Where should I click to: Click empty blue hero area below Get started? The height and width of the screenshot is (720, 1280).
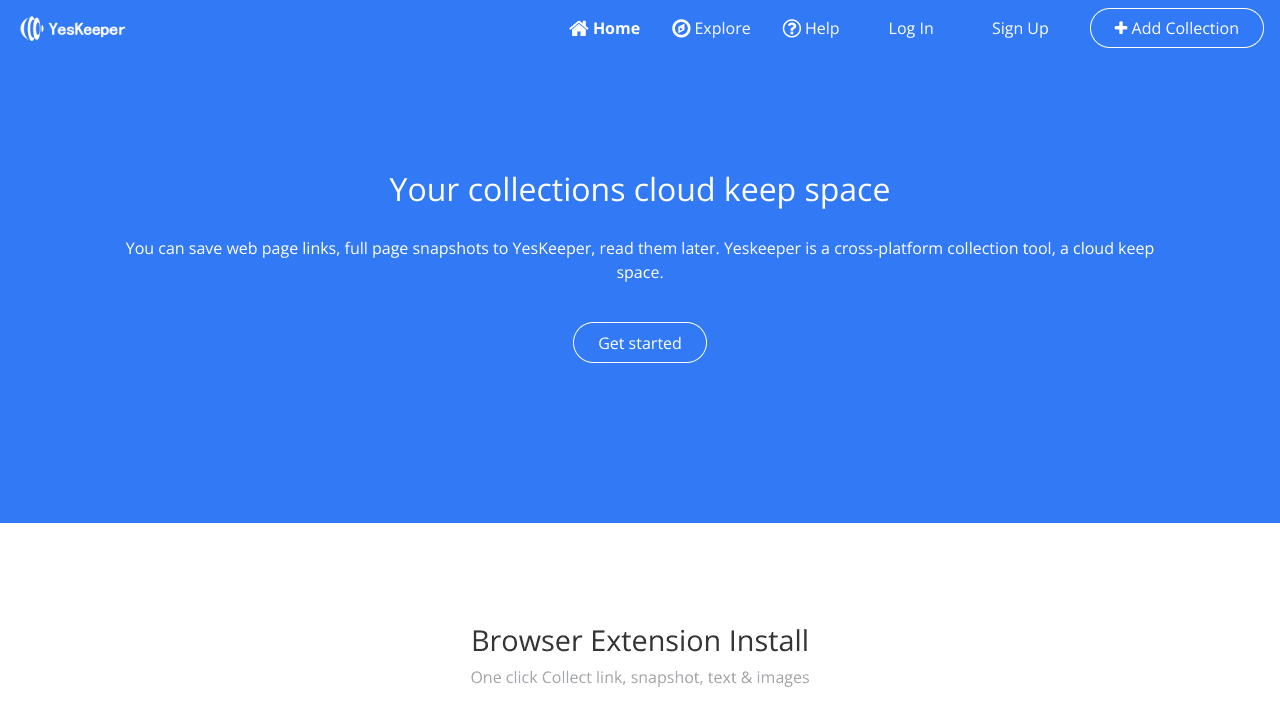(639, 445)
